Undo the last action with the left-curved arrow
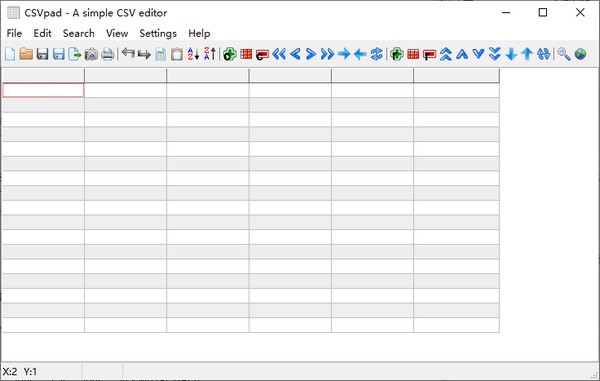The height and width of the screenshot is (381, 600). click(x=128, y=53)
